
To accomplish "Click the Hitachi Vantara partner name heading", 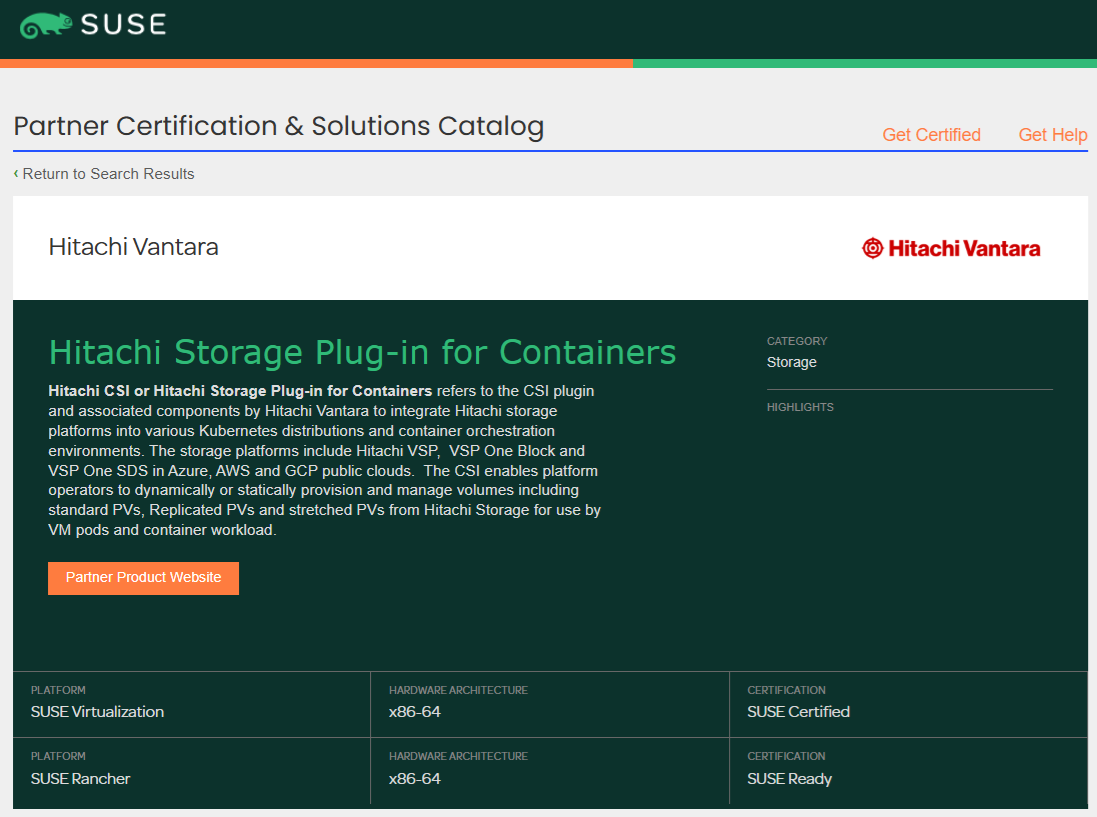I will [x=134, y=247].
